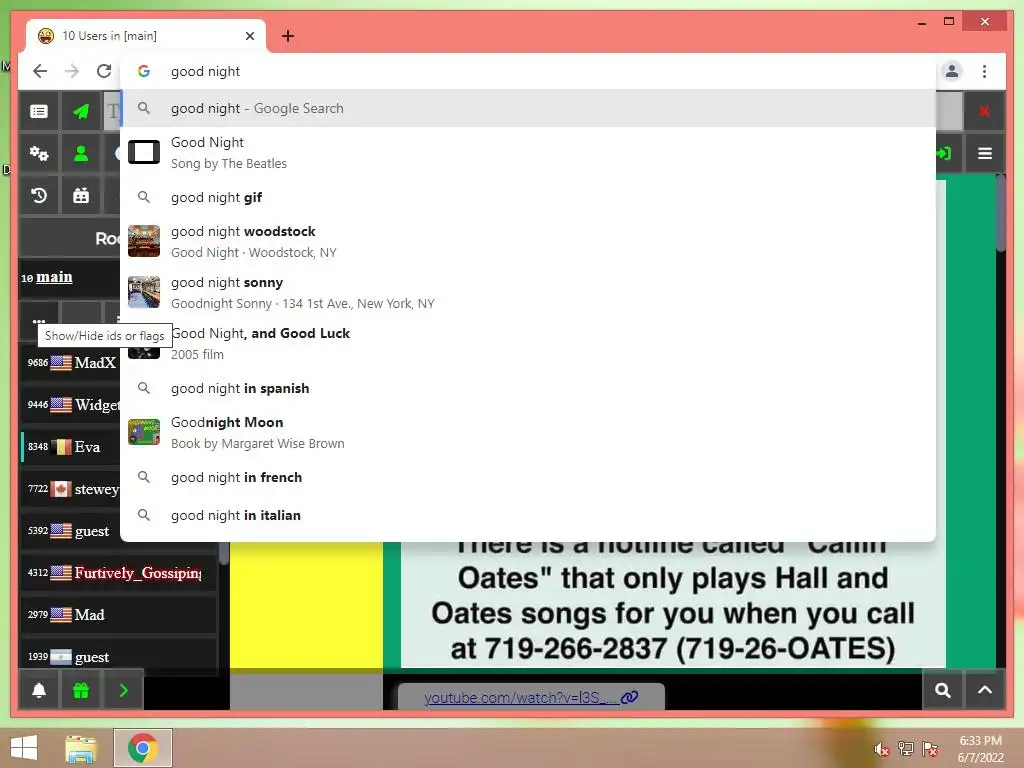
Task: Open the 'main' room link
Action: (x=54, y=277)
